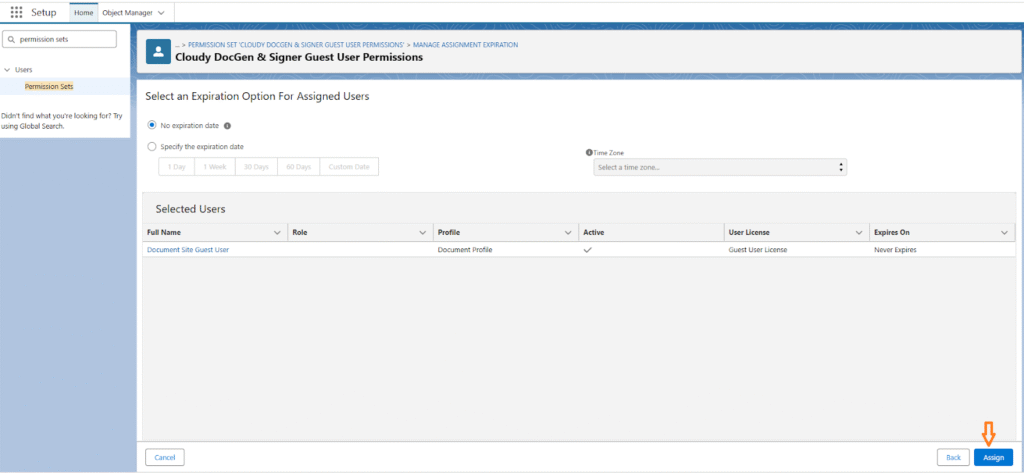Image resolution: width=1024 pixels, height=473 pixels.
Task: Open Full Name column sort menu
Action: coord(277,232)
